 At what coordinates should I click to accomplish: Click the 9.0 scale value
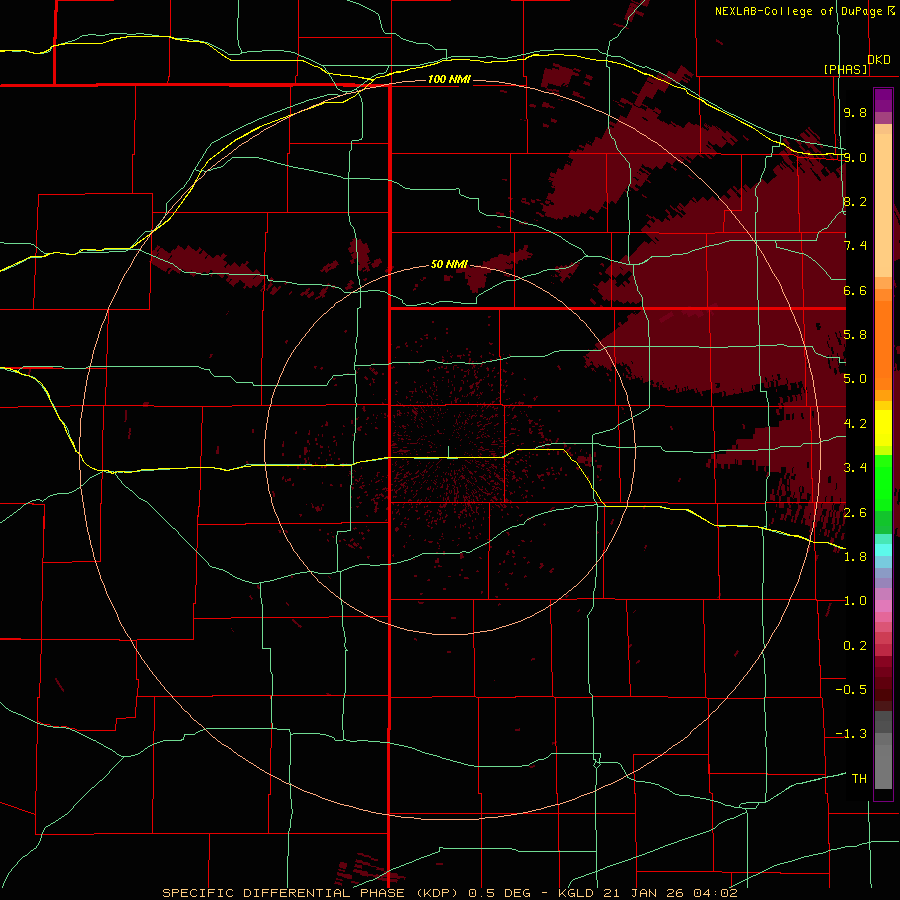[x=855, y=157]
